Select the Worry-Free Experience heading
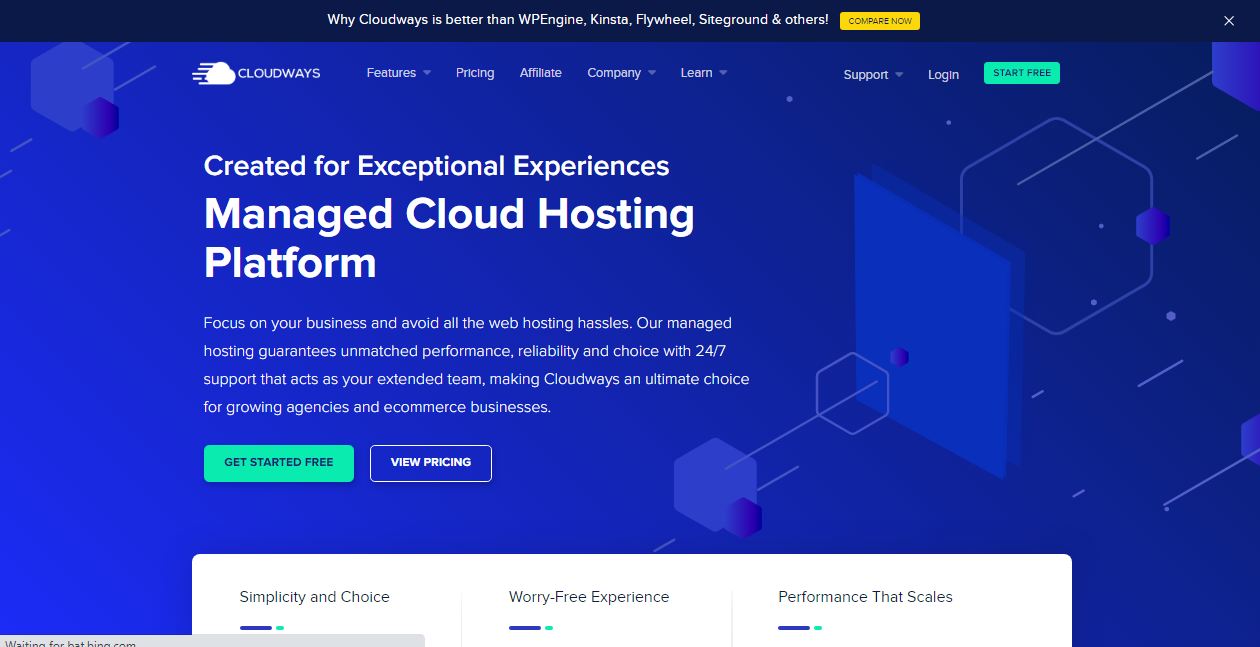Viewport: 1260px width, 647px height. point(589,597)
